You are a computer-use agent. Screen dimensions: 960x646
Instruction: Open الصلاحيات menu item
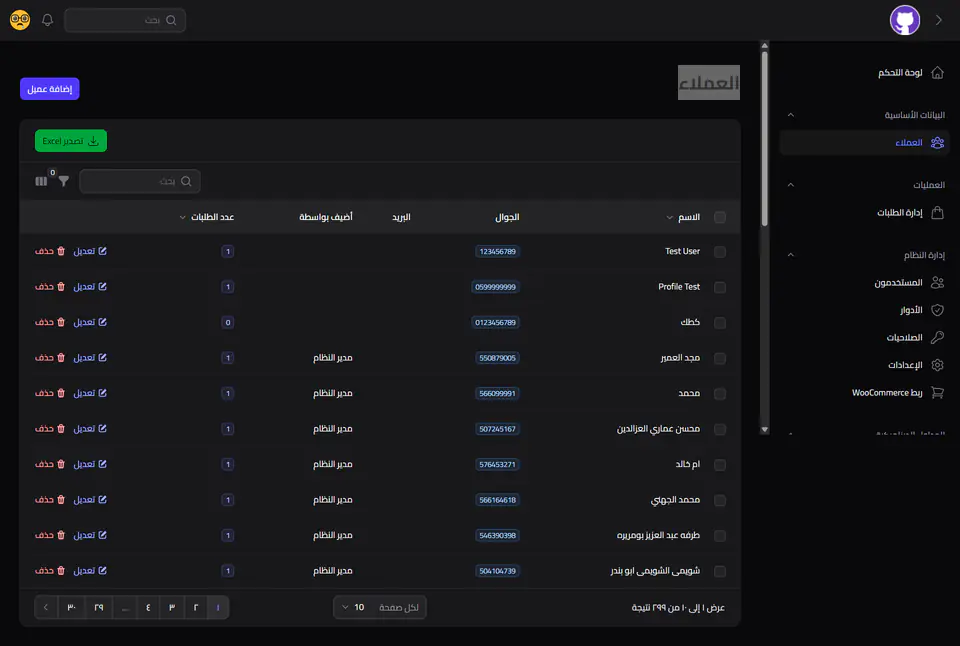904,337
